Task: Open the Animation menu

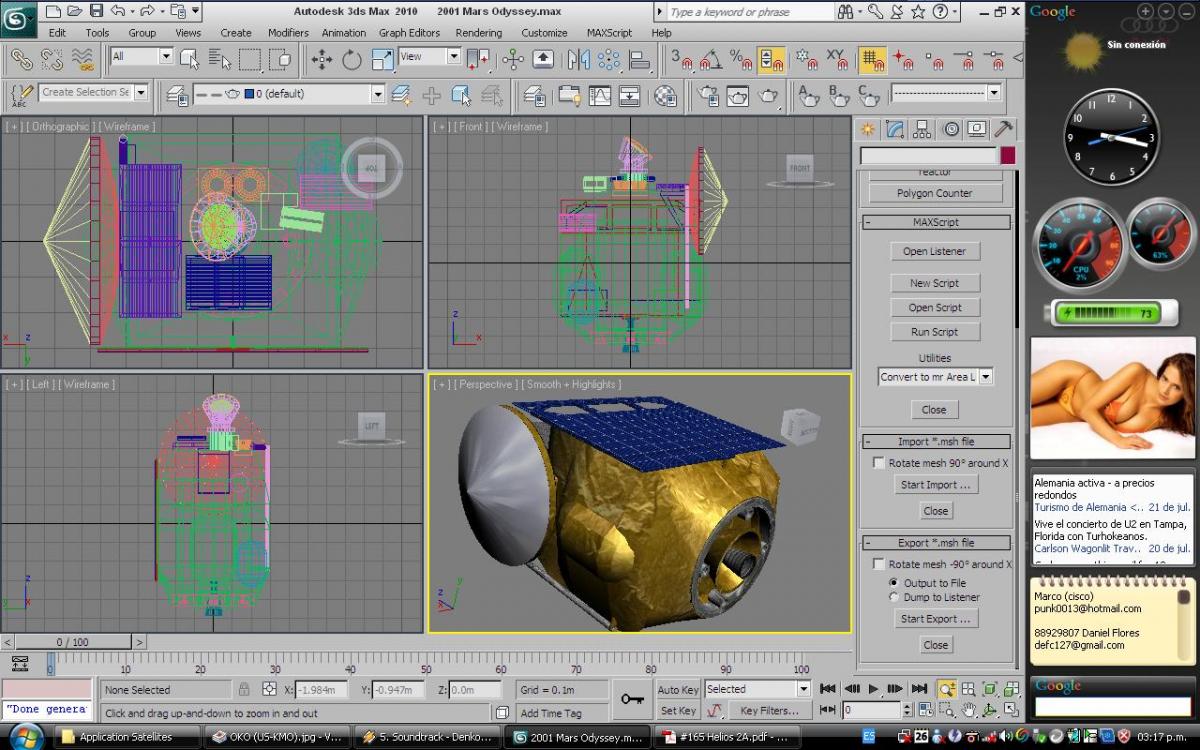Action: pyautogui.click(x=344, y=32)
